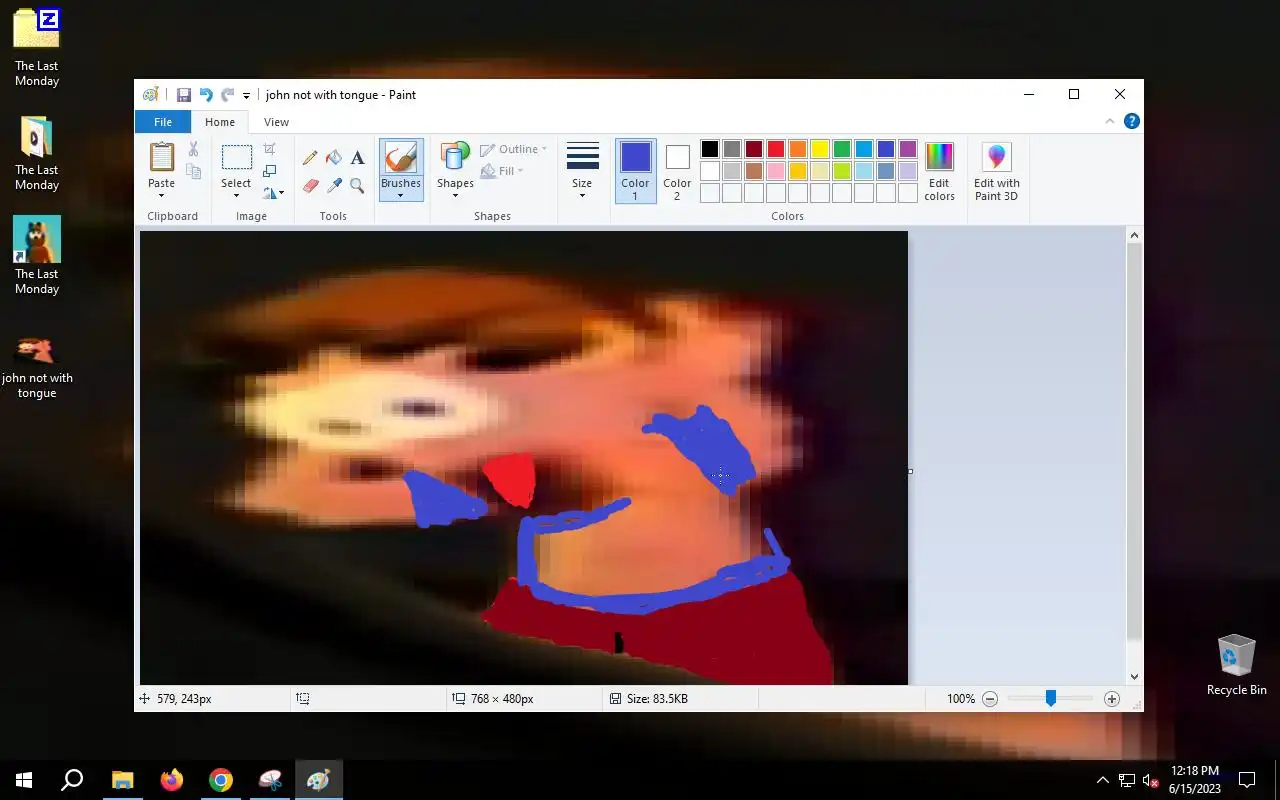
Task: Open Paint Help question mark icon
Action: coord(1132,121)
